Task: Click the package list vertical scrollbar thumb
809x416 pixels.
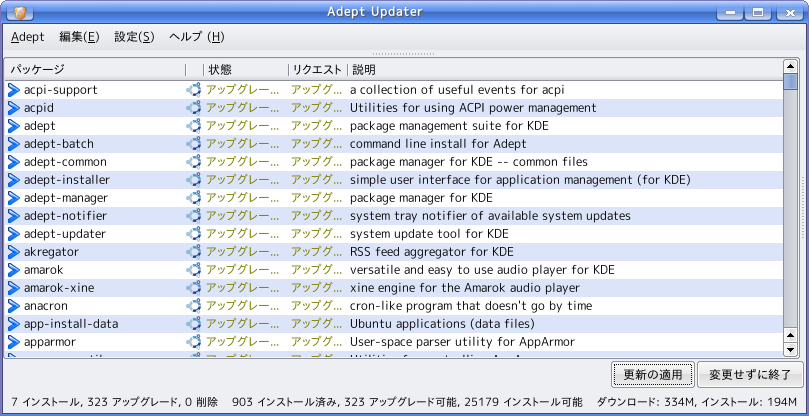Action: (x=790, y=82)
